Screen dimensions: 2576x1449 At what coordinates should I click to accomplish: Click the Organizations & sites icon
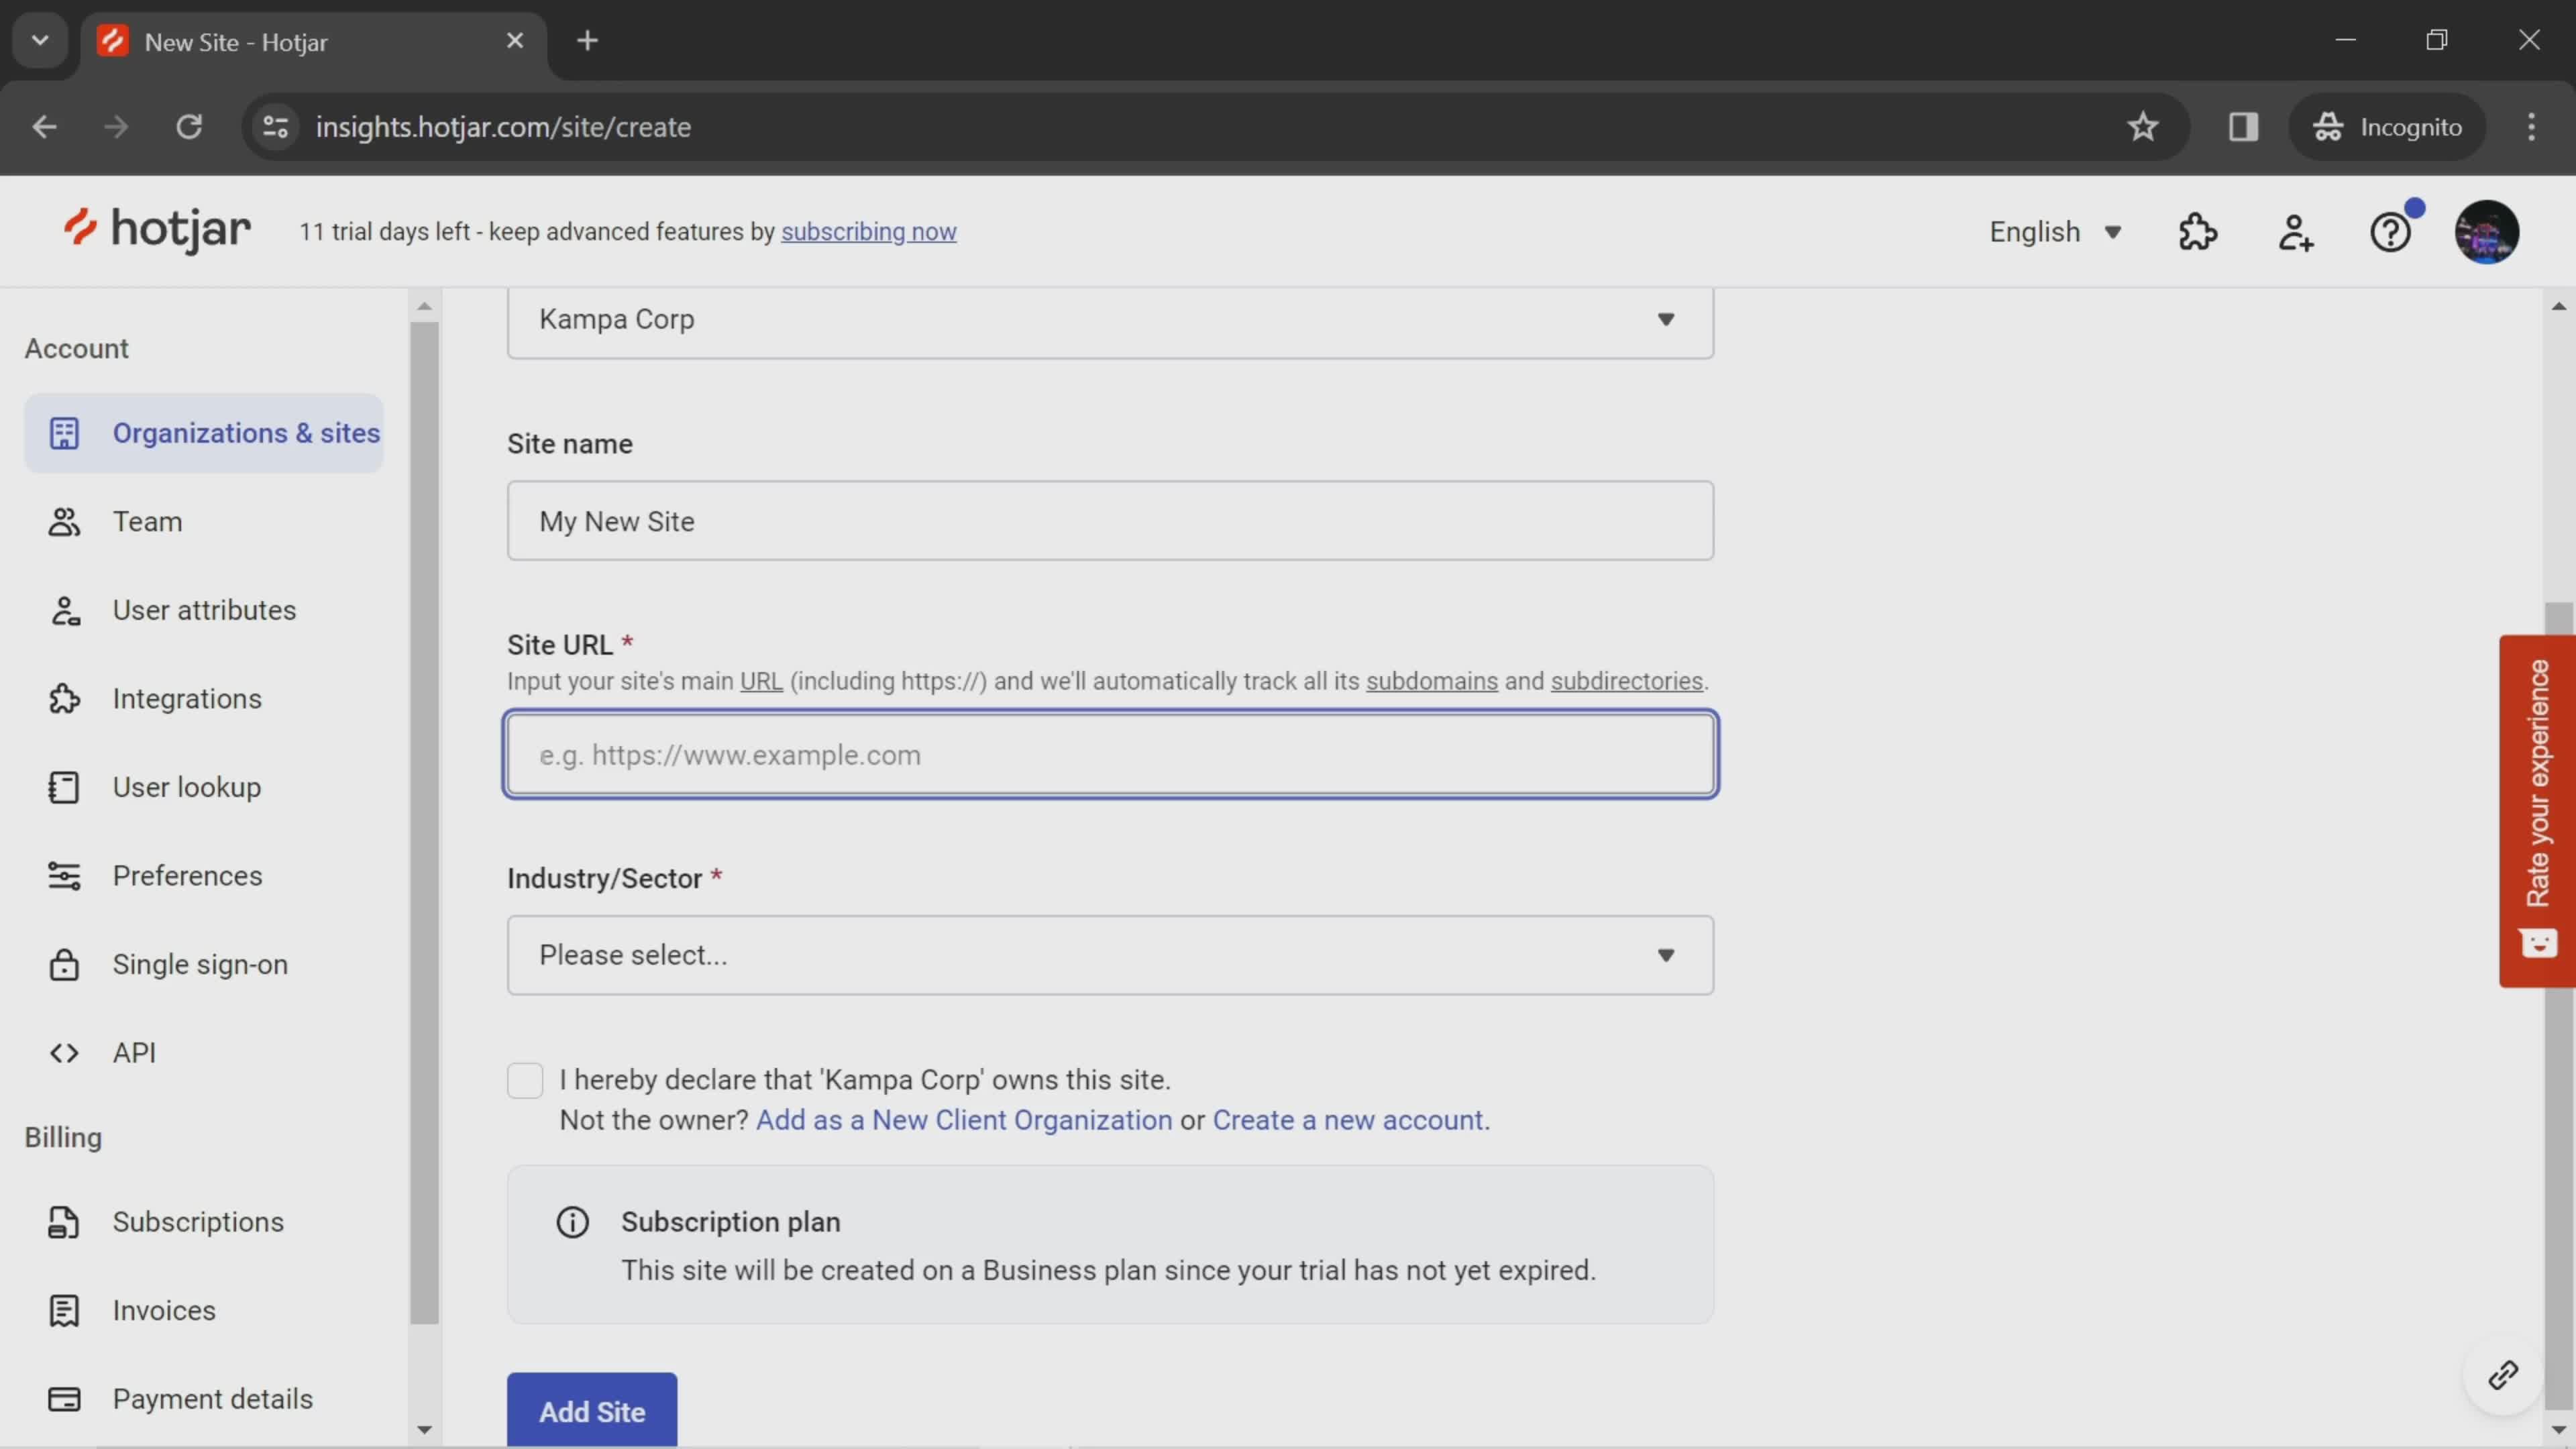[x=62, y=432]
